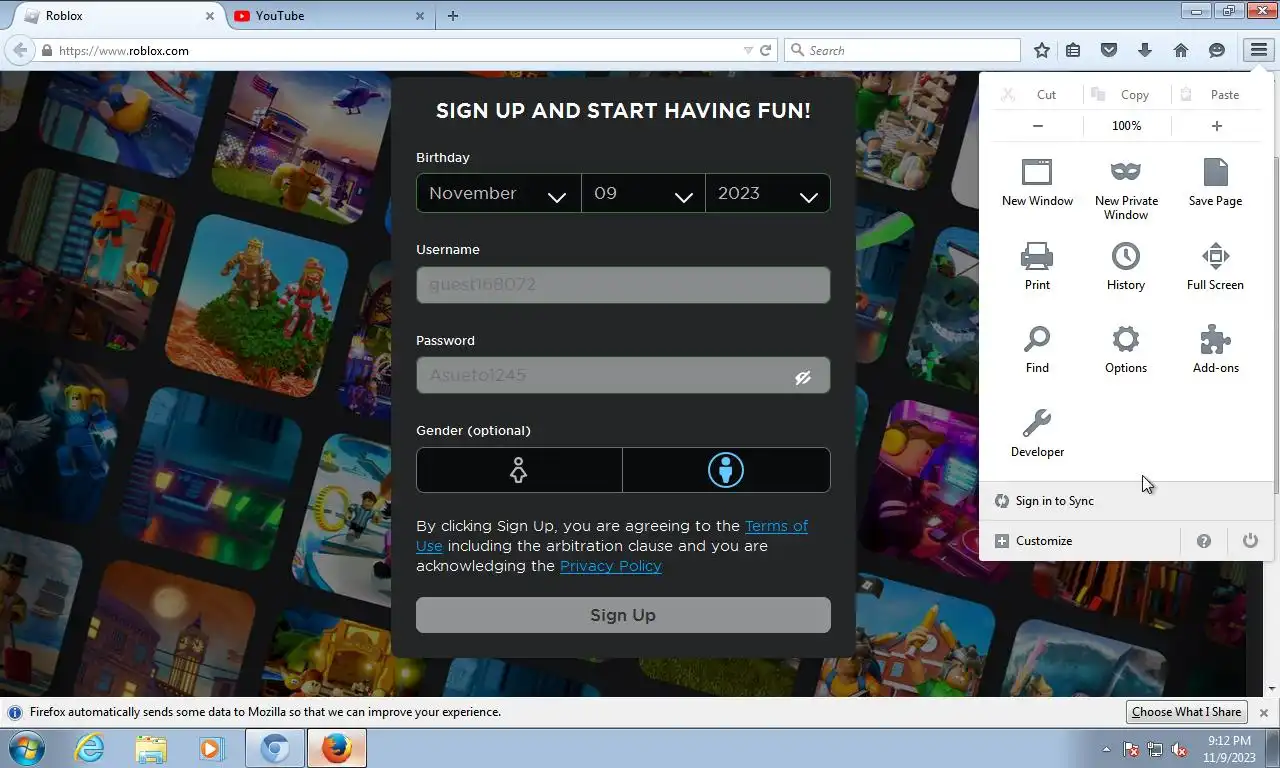Image resolution: width=1280 pixels, height=768 pixels.
Task: Toggle password visibility eye icon
Action: pyautogui.click(x=803, y=377)
